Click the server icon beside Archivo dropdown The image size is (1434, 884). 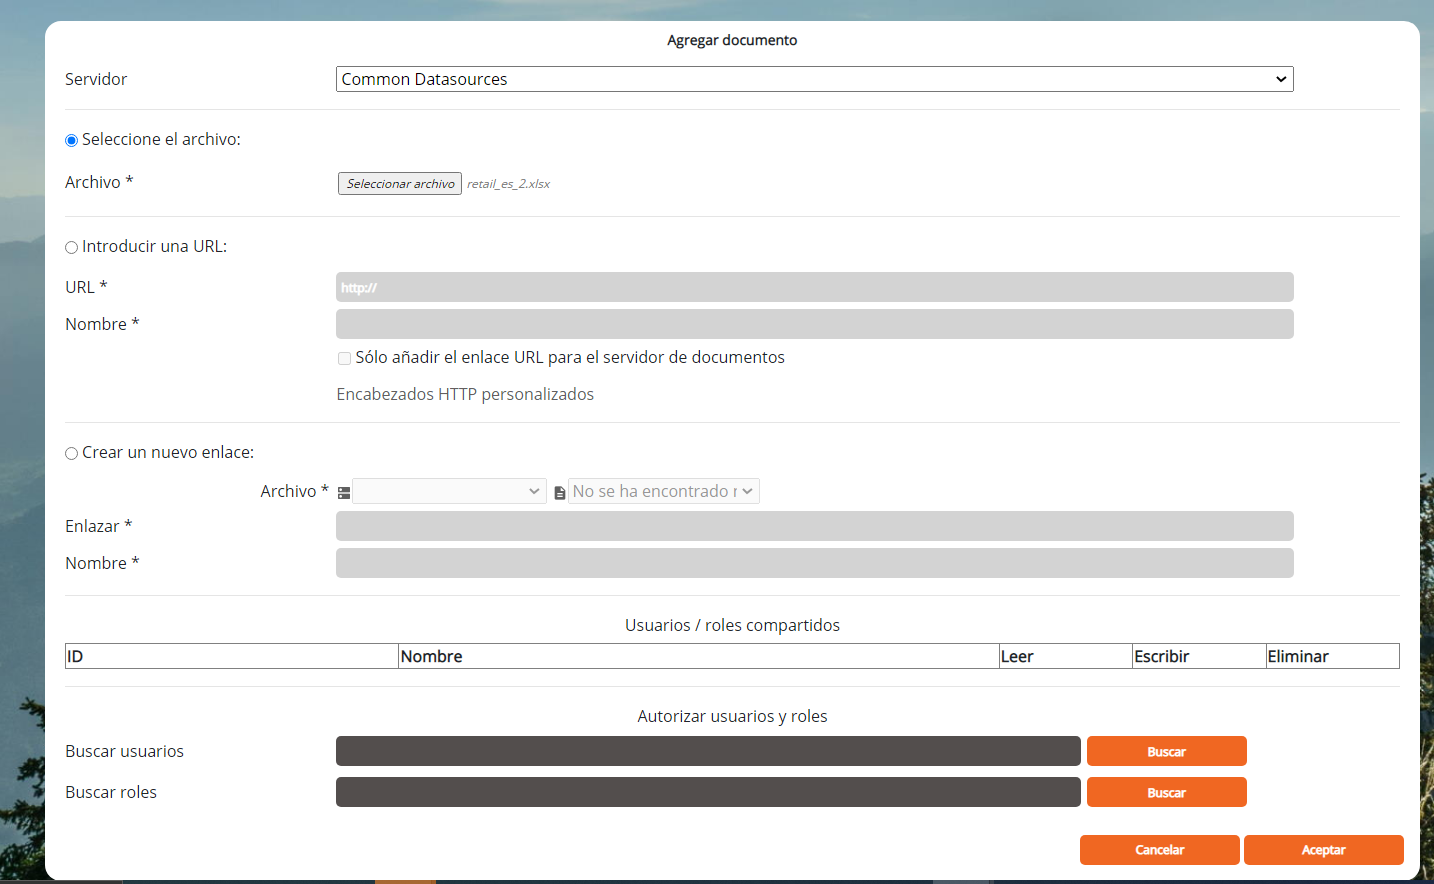(344, 493)
